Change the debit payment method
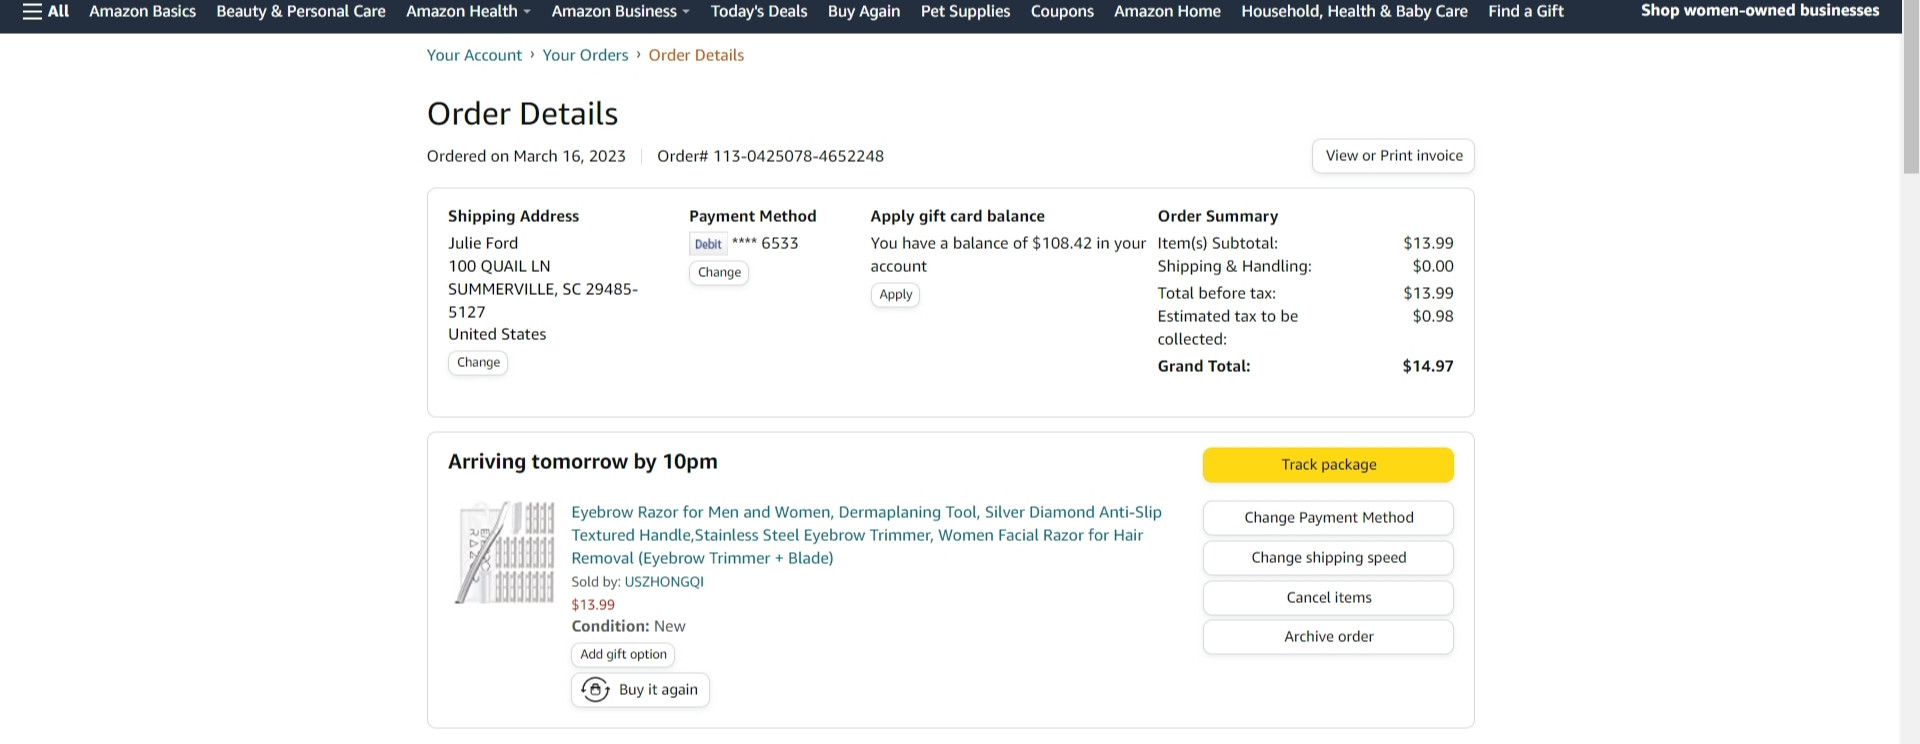The width and height of the screenshot is (1920, 744). (719, 273)
